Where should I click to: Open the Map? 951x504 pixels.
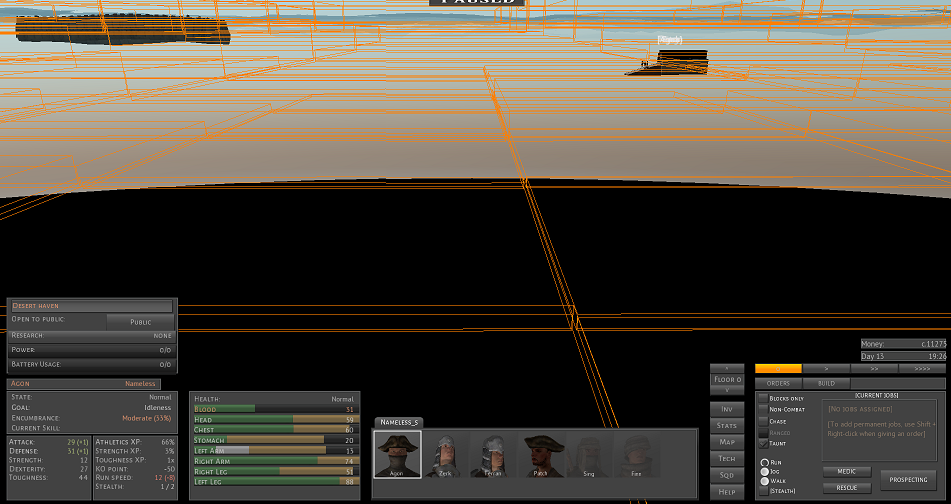[727, 442]
